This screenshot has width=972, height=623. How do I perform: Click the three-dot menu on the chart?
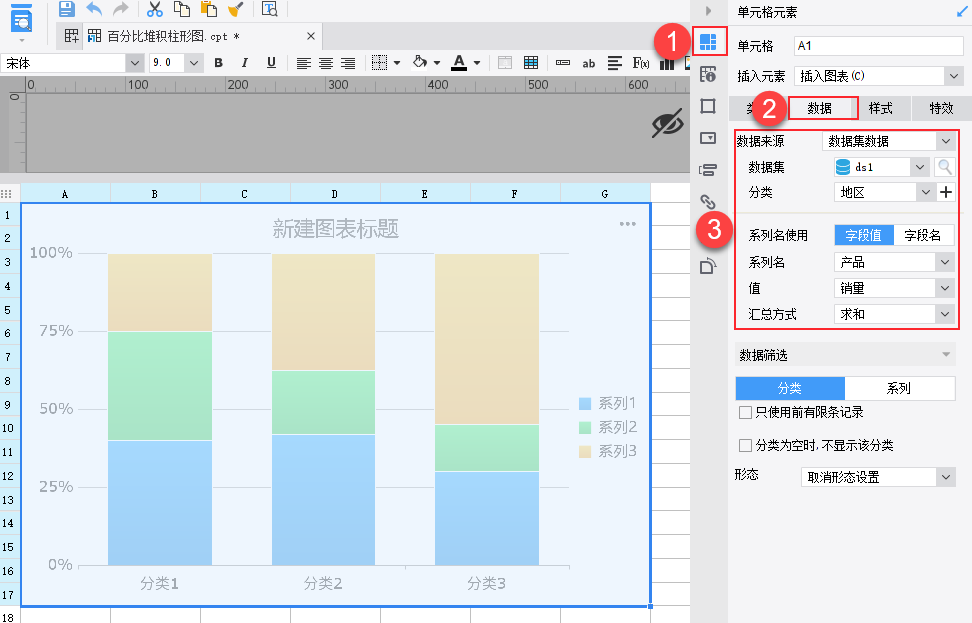point(627,224)
